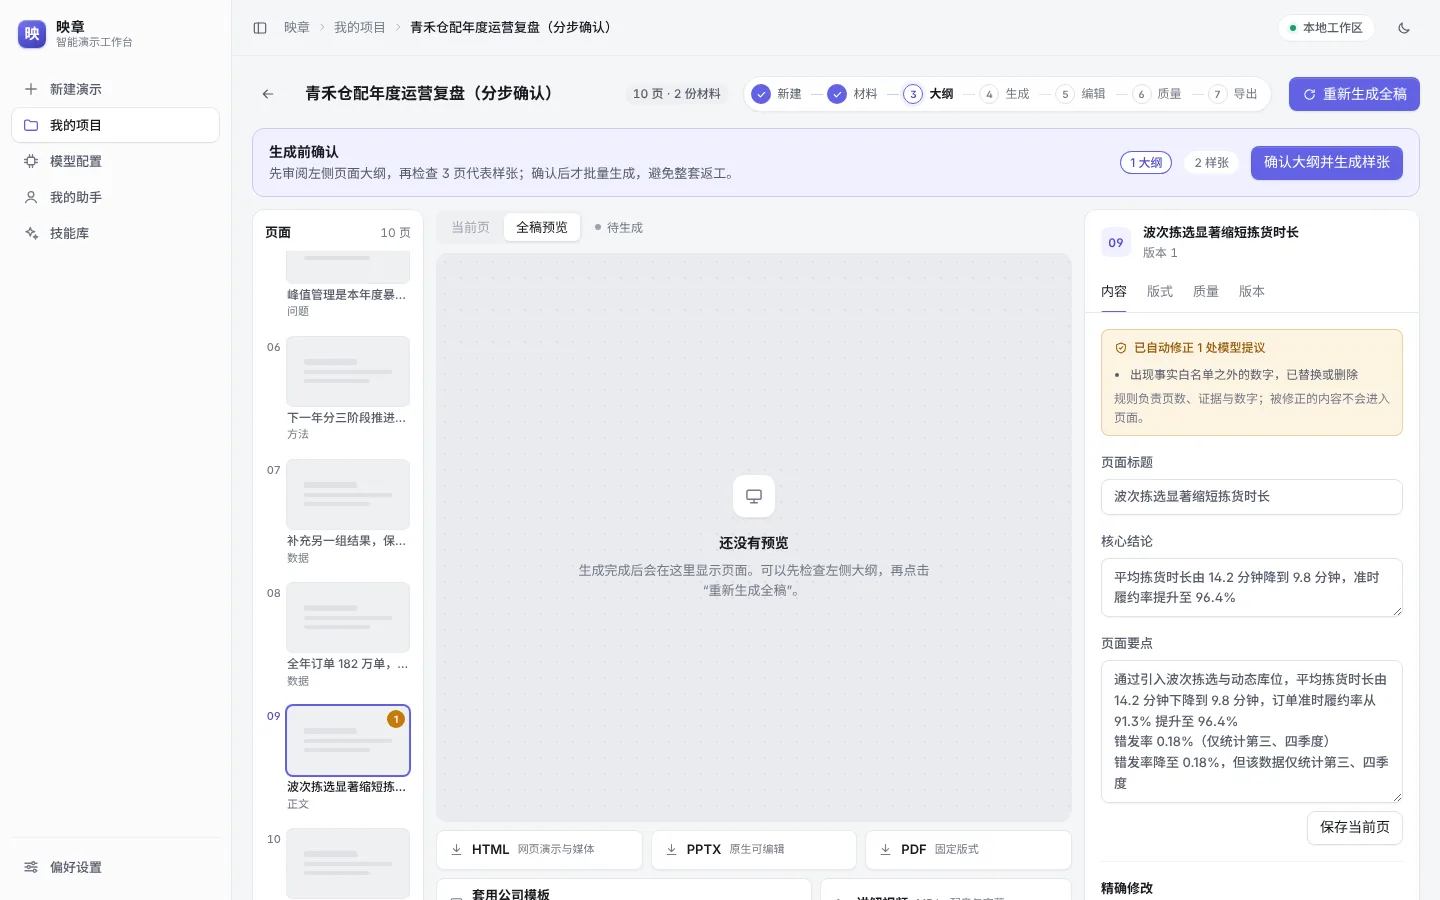Go to 我的项目 in the sidebar
This screenshot has height=900, width=1440.
[115, 125]
